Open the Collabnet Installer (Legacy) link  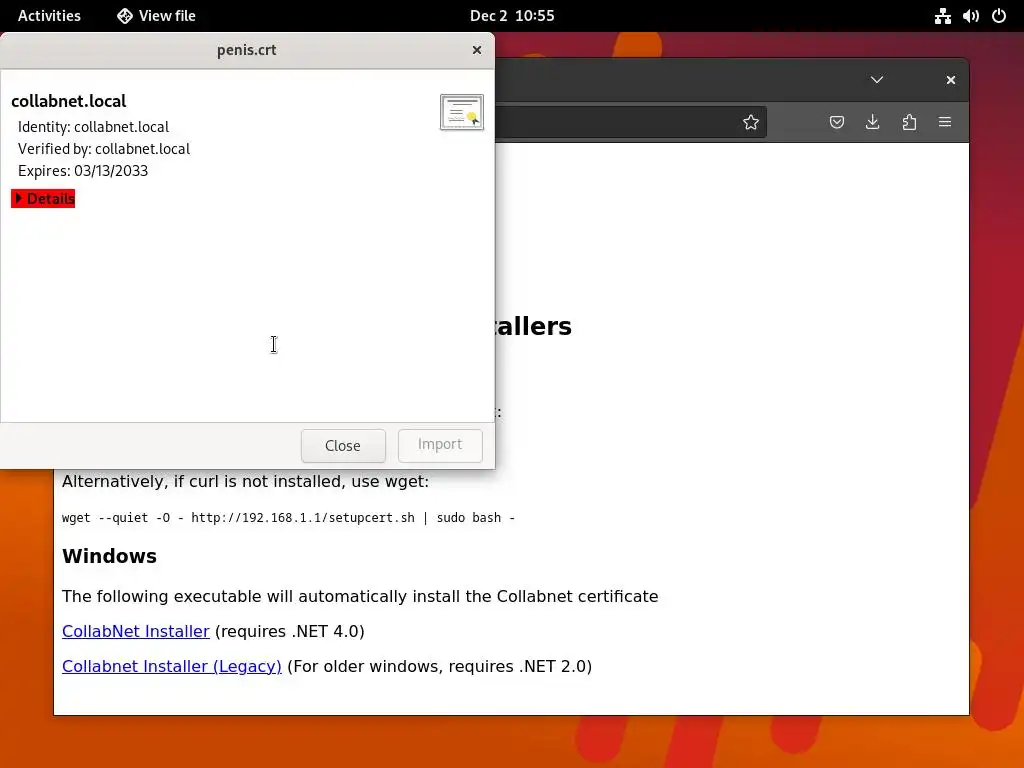172,666
